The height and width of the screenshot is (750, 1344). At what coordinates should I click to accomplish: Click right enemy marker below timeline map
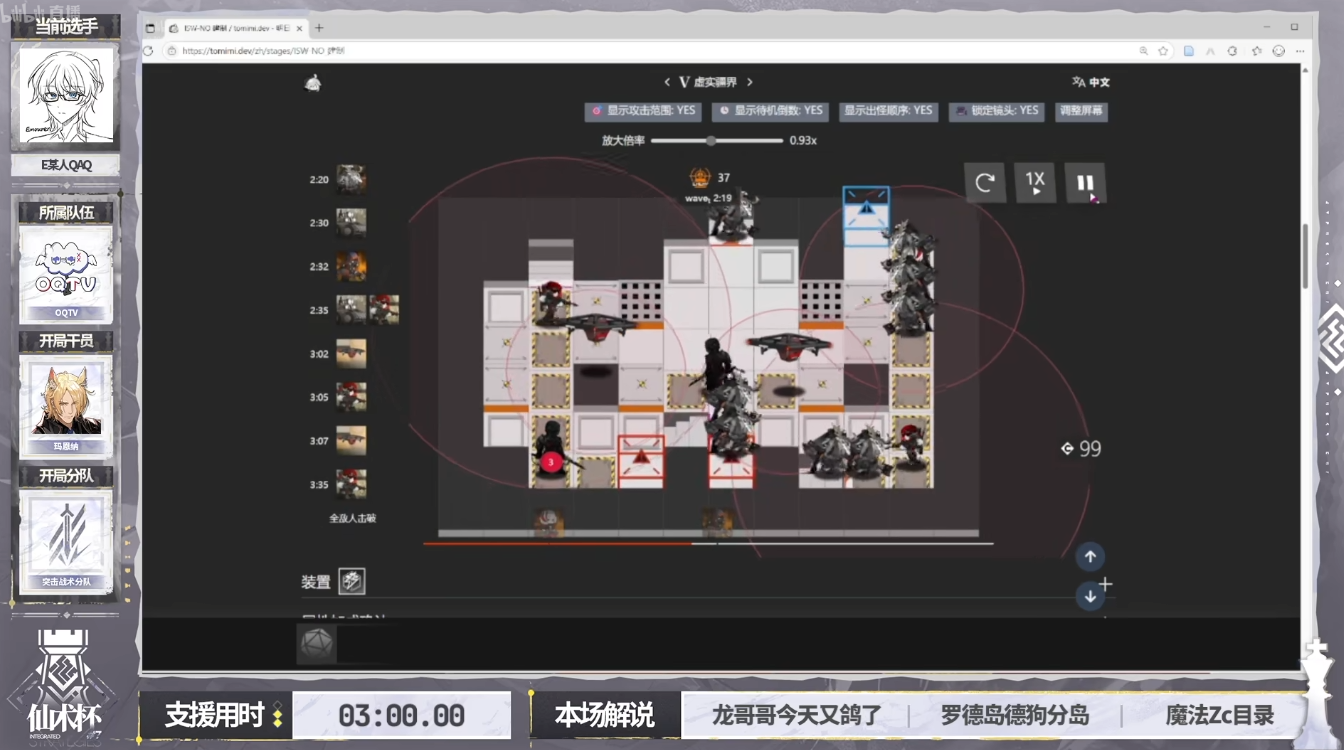[717, 520]
